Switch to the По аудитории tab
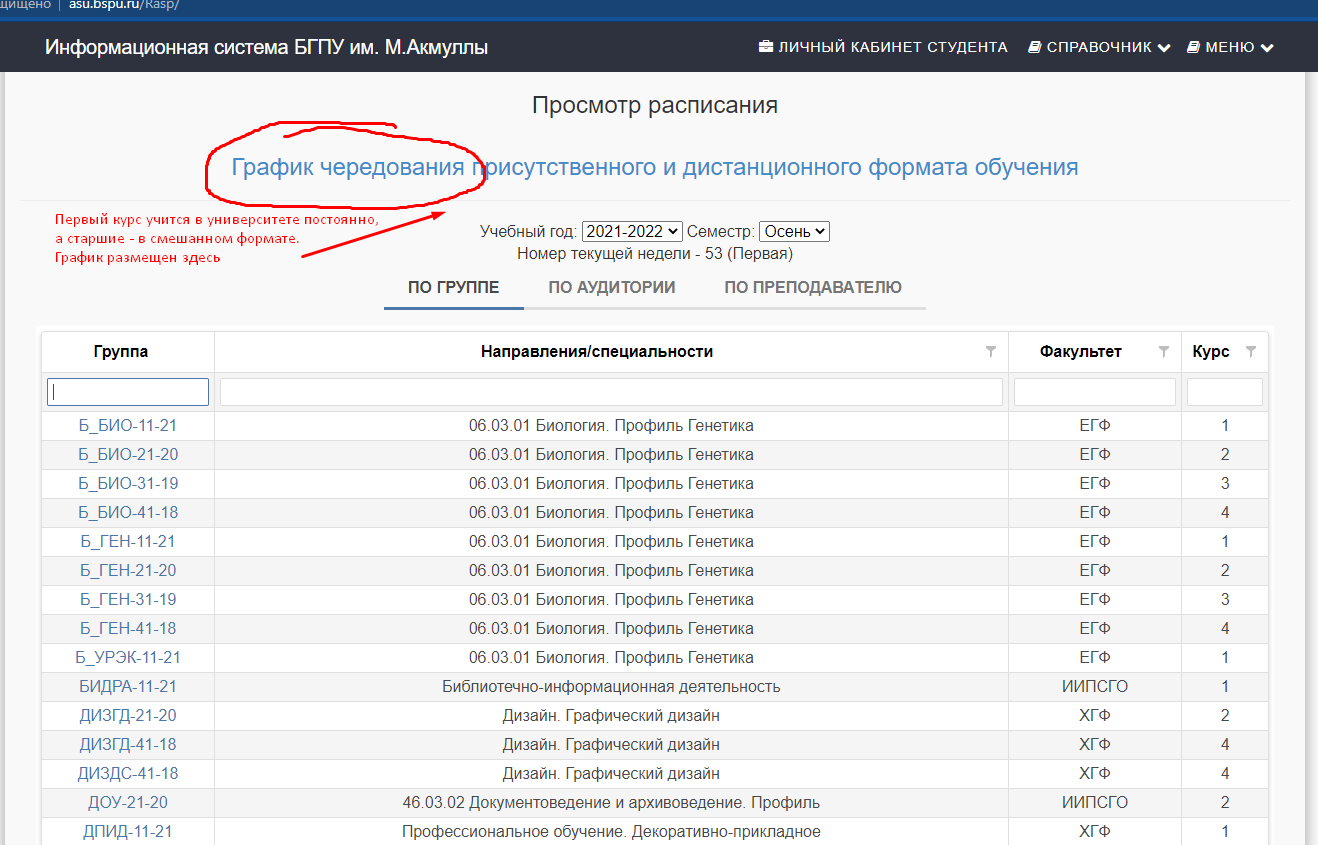Image resolution: width=1318 pixels, height=845 pixels. click(611, 288)
